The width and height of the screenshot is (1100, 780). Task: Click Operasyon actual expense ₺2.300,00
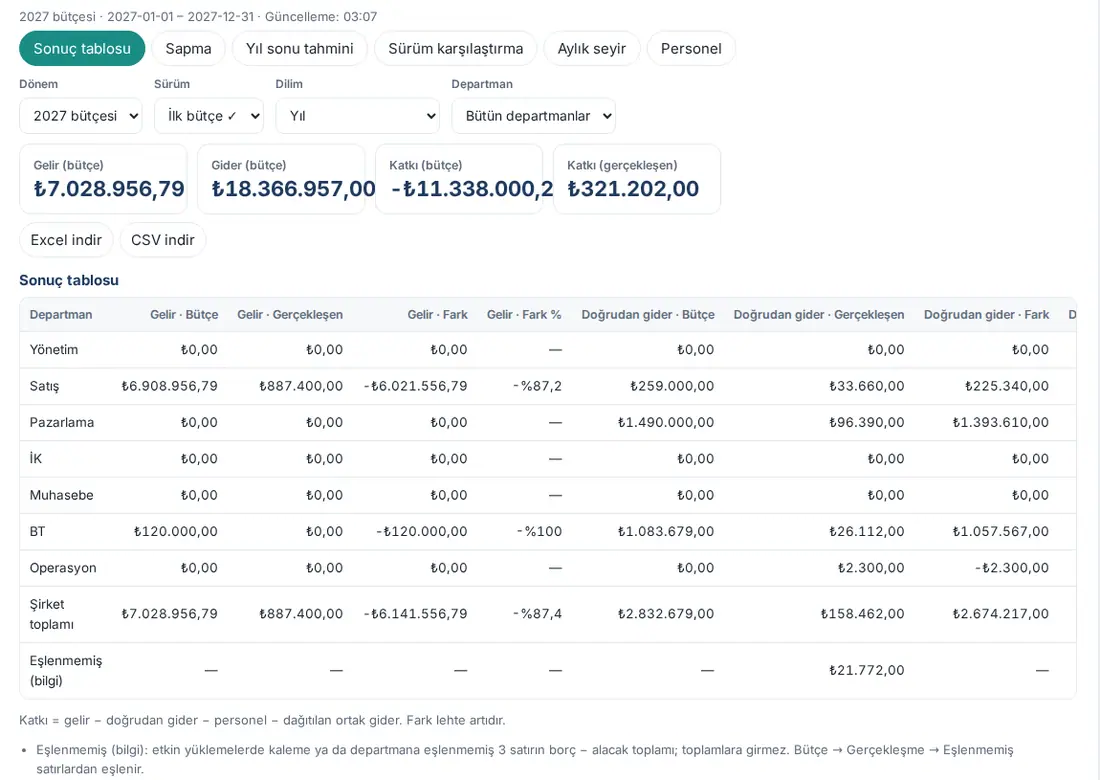pos(871,568)
